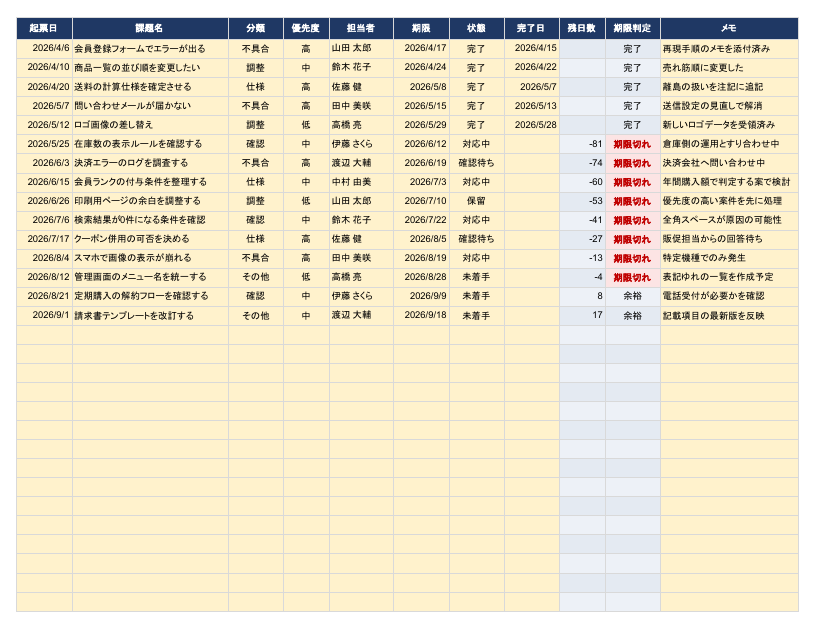815x628 pixels.
Task: Select the 残日数 value -4
Action: point(582,277)
